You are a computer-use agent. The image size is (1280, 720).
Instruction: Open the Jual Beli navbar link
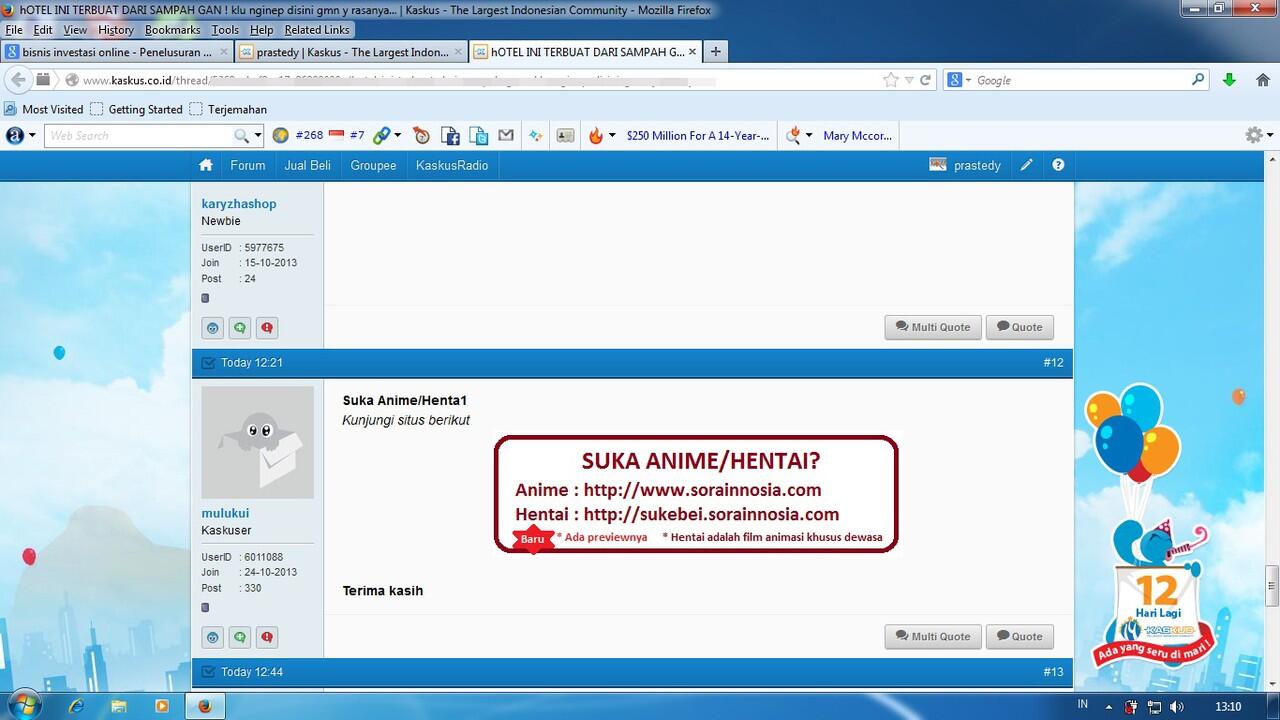pyautogui.click(x=307, y=165)
